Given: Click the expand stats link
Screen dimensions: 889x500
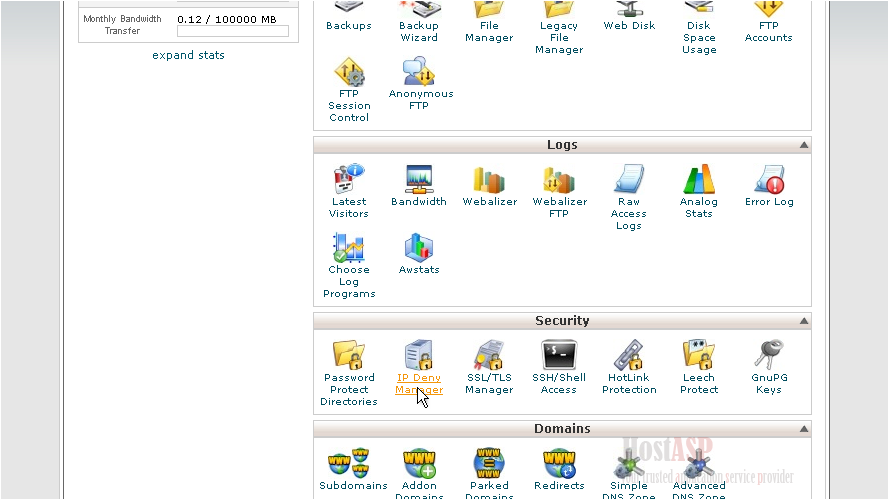Looking at the screenshot, I should (188, 55).
